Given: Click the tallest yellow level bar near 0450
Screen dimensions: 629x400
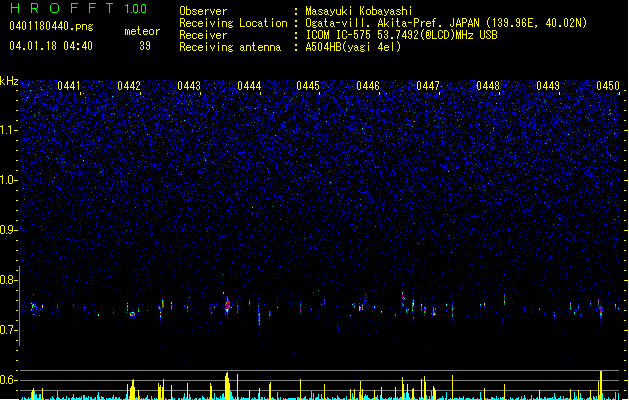Looking at the screenshot, I should (601, 385).
